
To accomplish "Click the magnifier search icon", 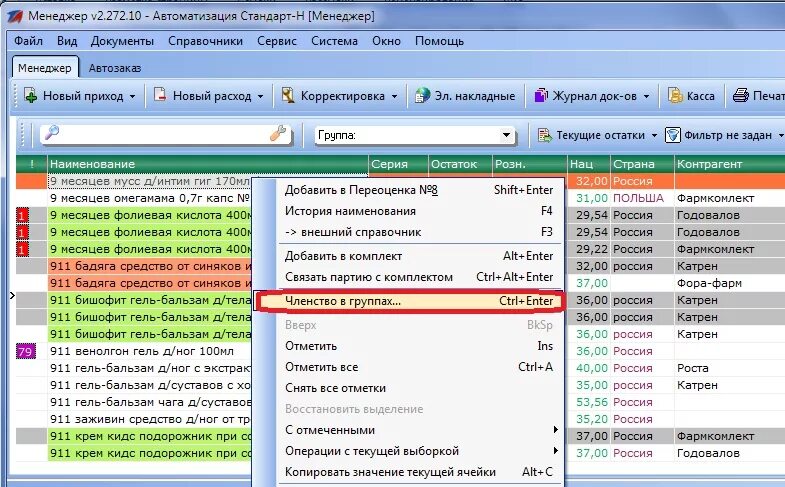I will [52, 133].
